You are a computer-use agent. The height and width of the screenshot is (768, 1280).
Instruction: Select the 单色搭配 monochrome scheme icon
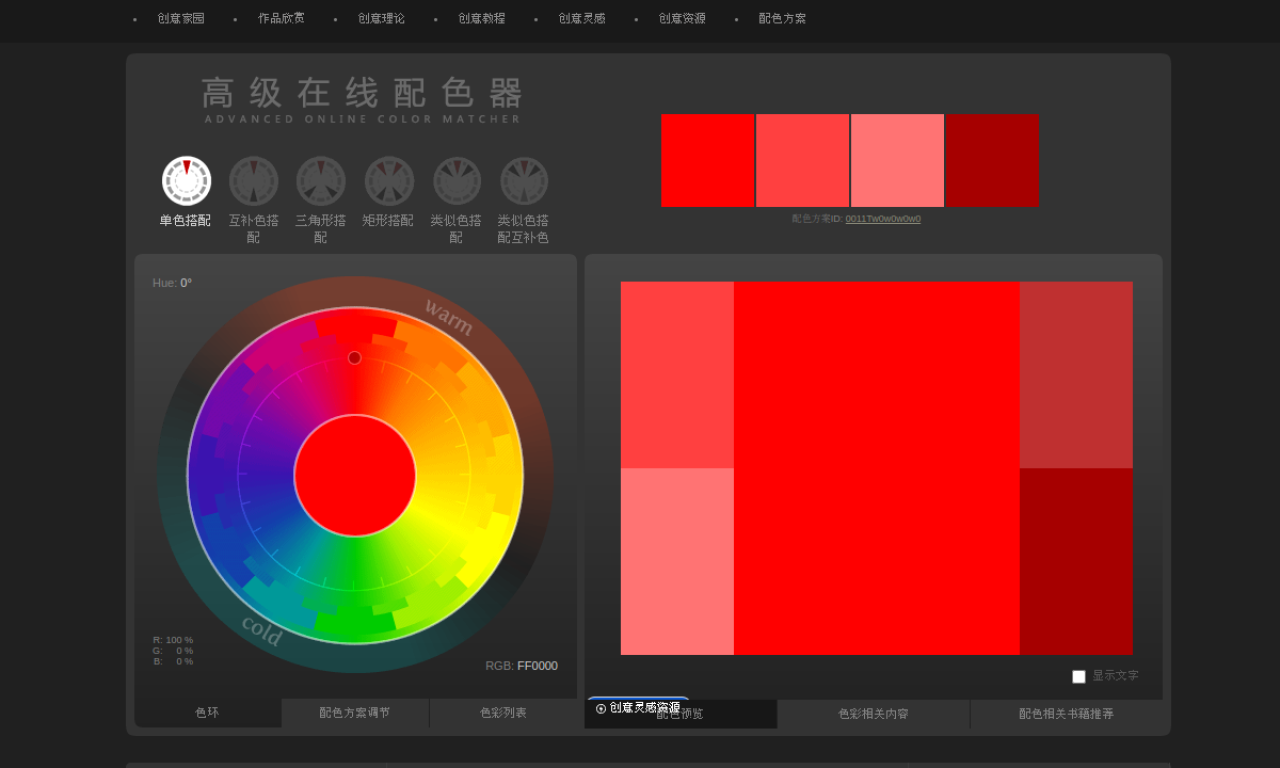pos(186,181)
